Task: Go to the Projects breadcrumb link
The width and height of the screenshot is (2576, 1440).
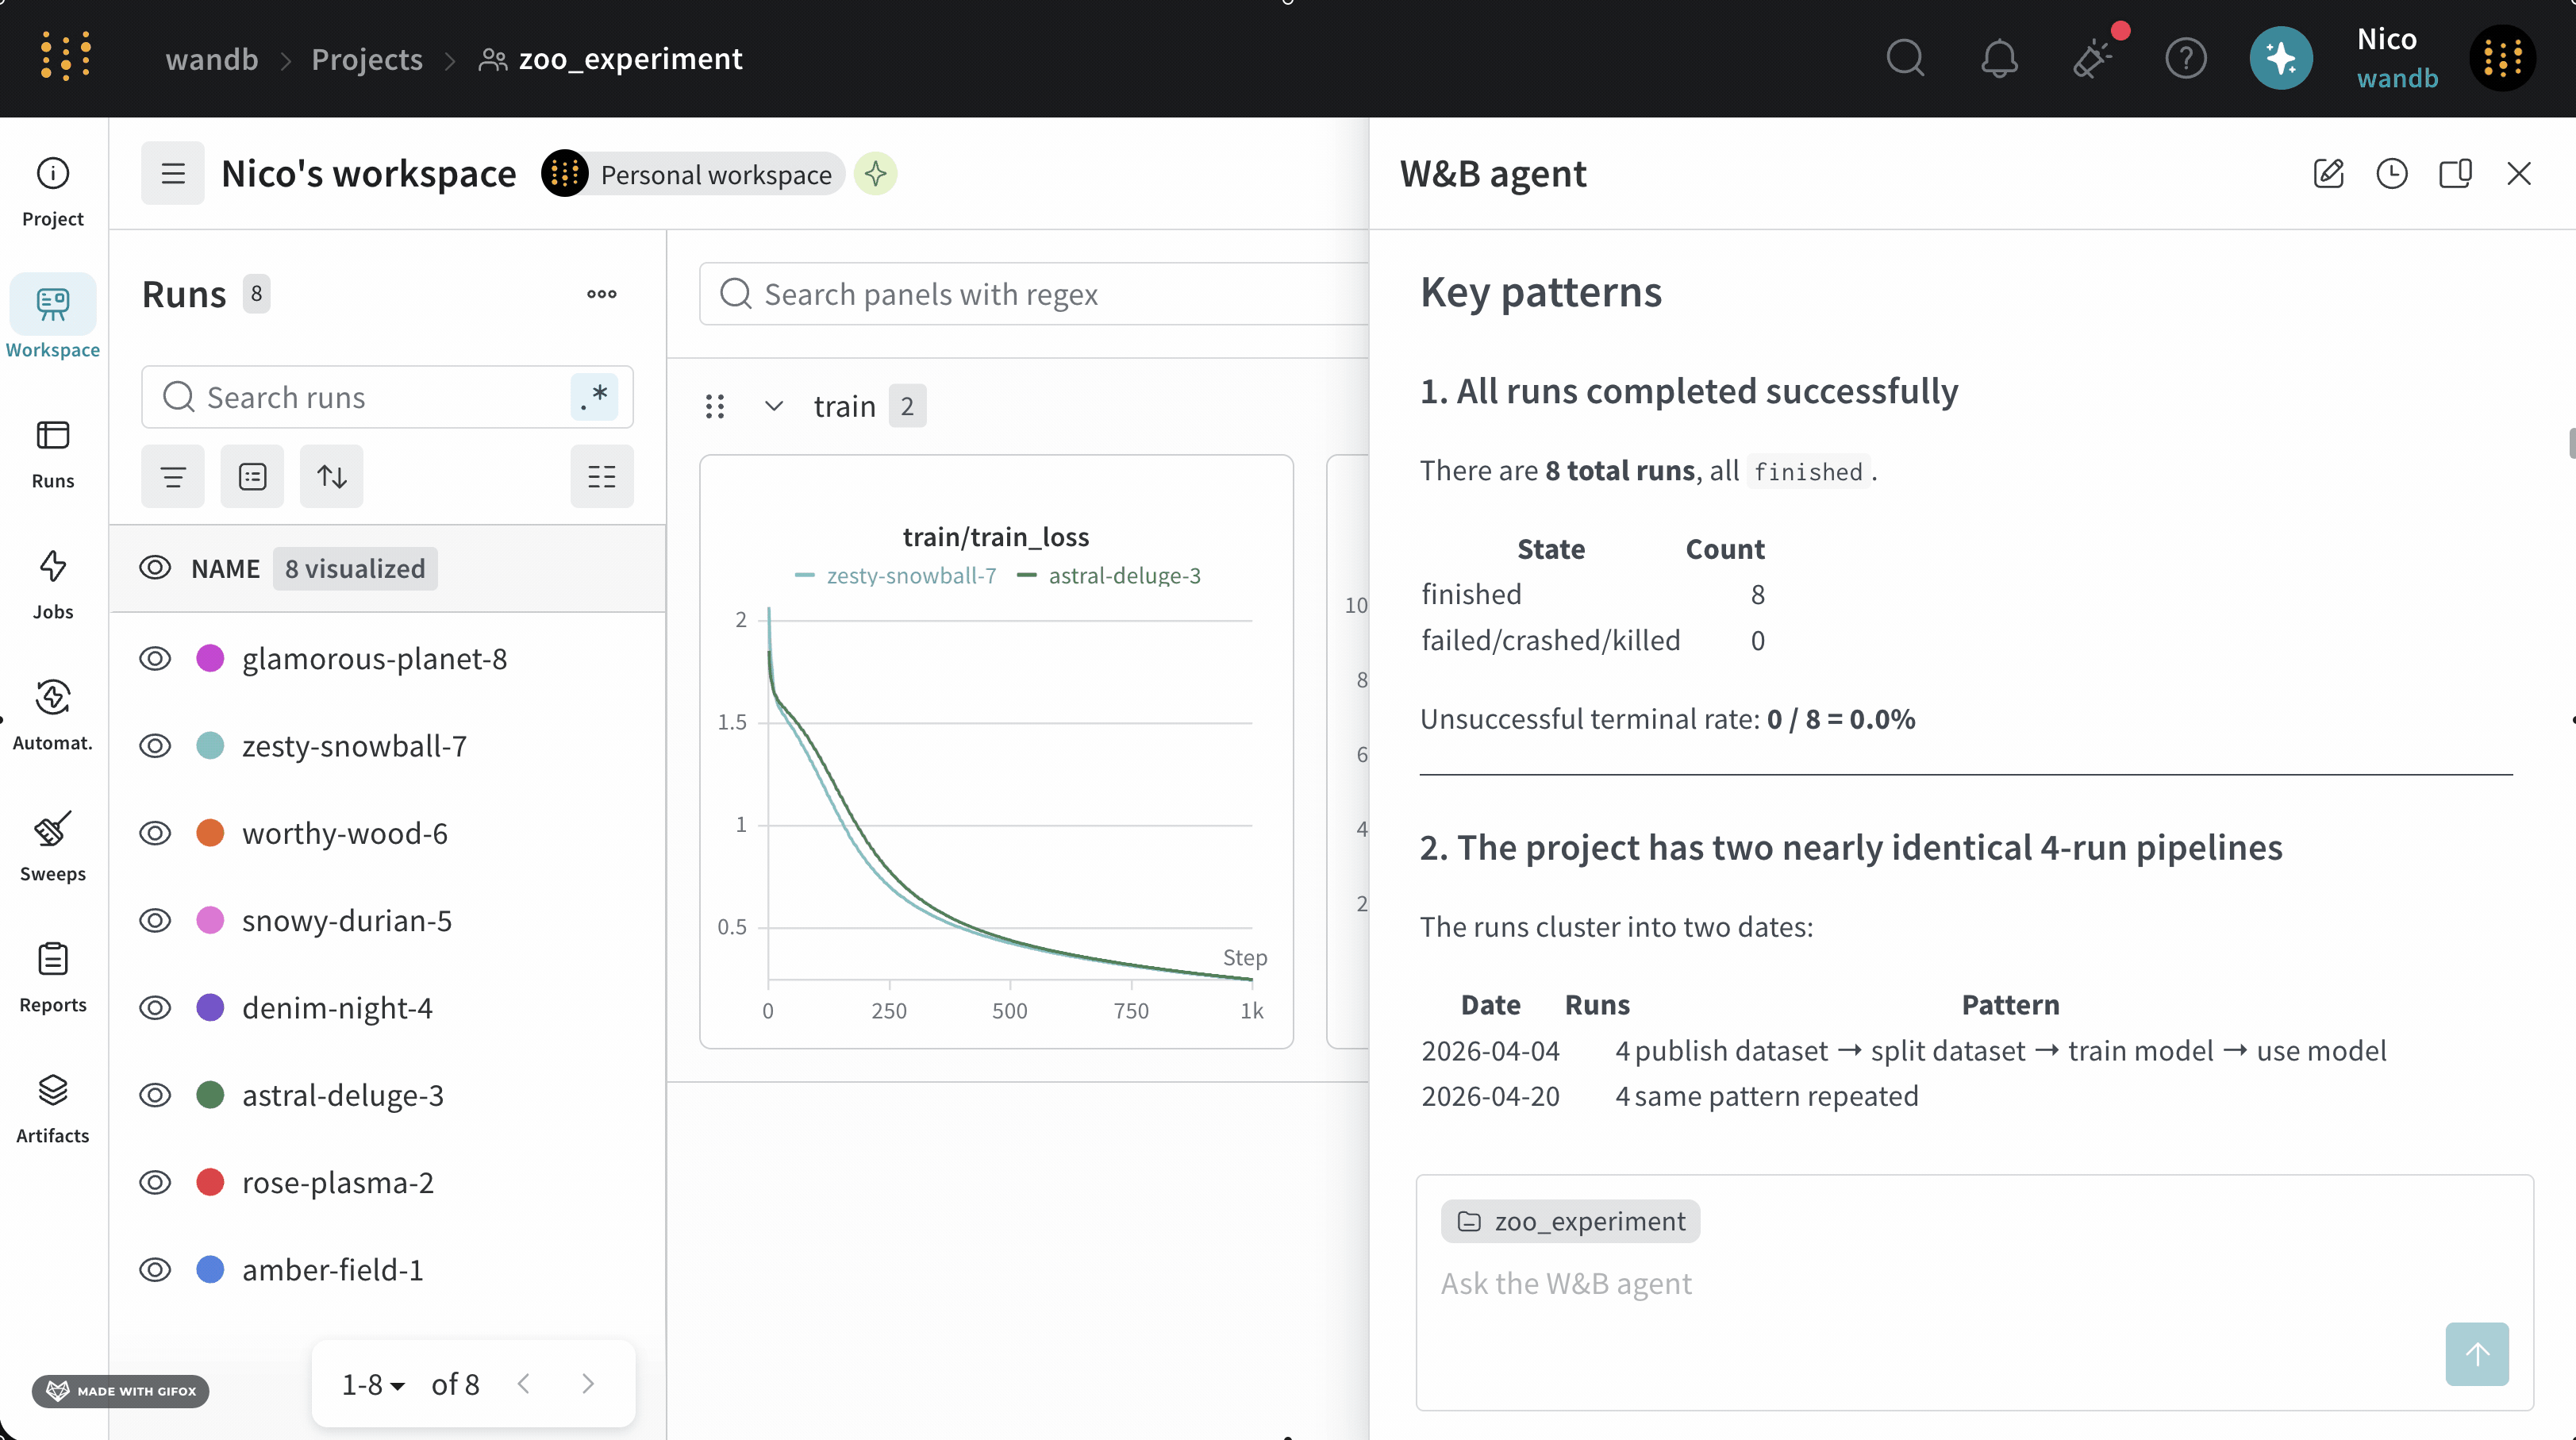Action: click(367, 59)
